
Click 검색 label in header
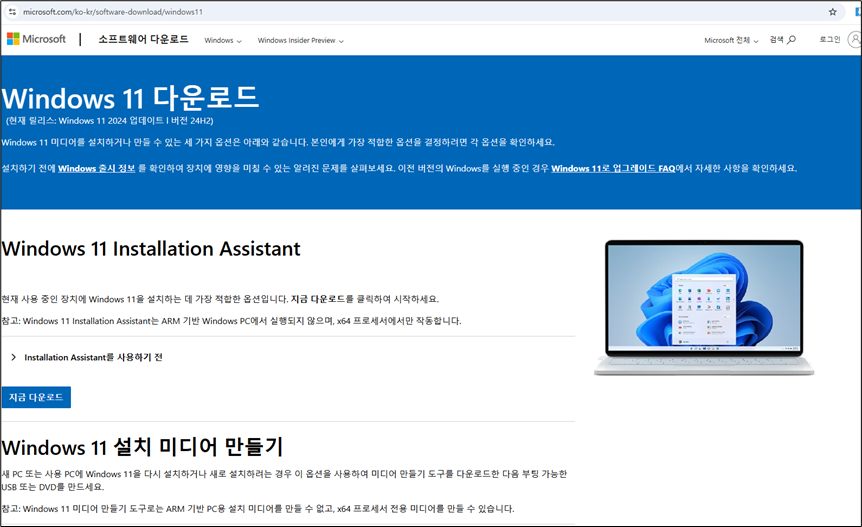click(x=776, y=40)
